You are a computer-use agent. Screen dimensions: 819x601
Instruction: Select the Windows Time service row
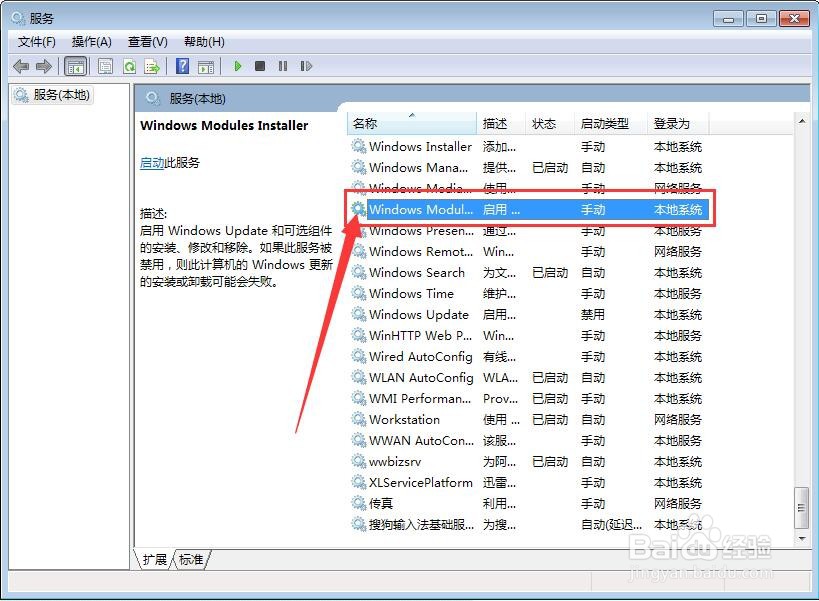[528, 293]
